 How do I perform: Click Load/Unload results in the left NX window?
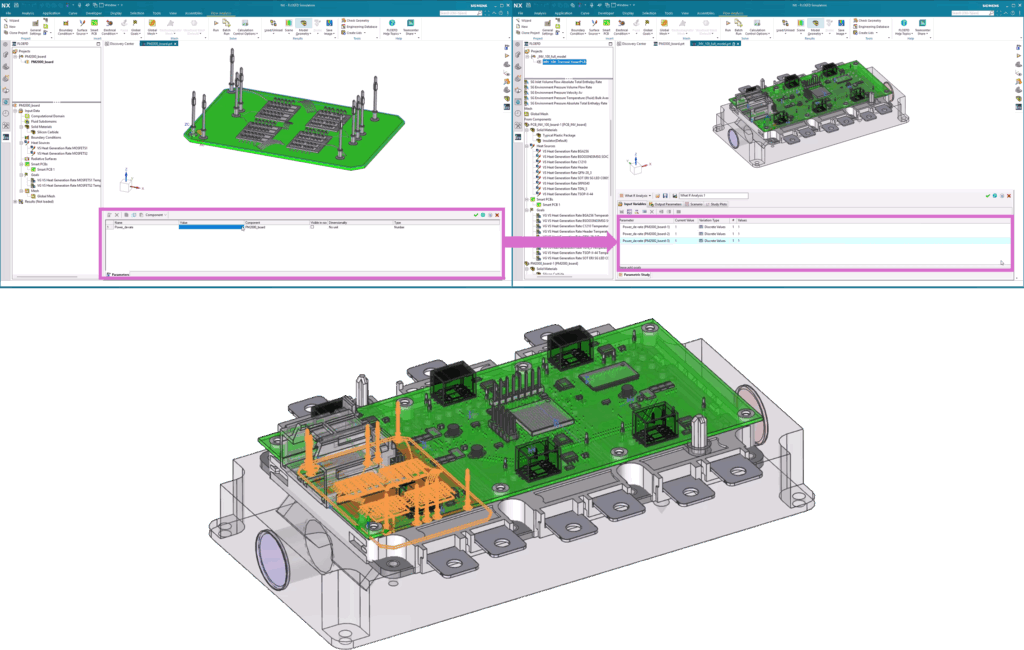273,27
